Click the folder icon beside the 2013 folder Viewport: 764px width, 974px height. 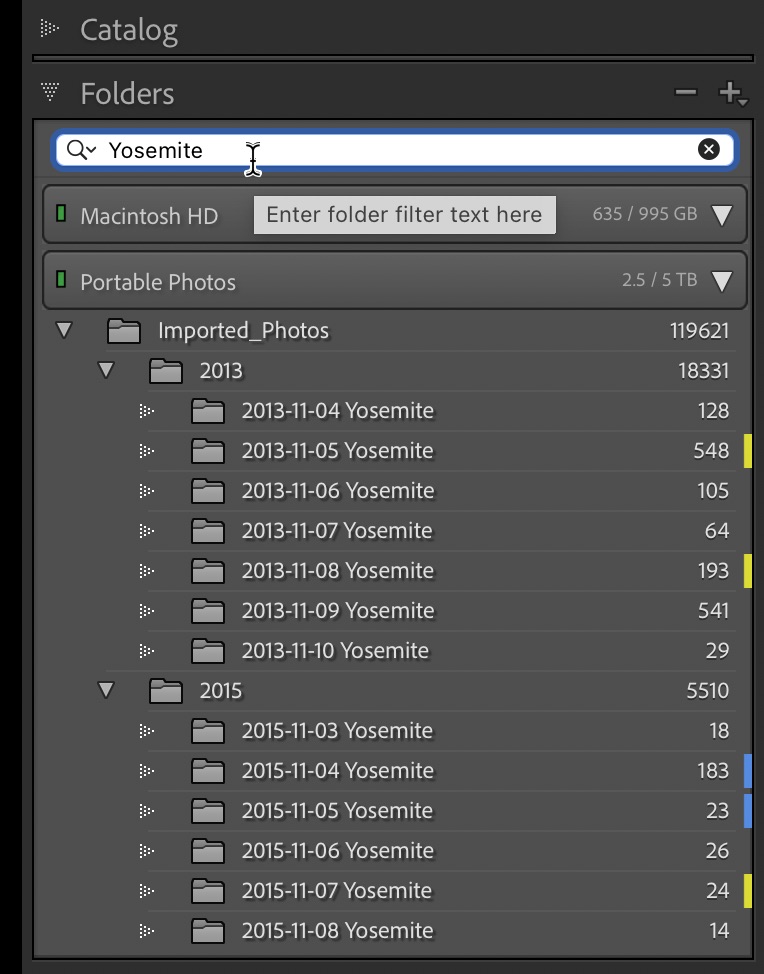coord(166,370)
